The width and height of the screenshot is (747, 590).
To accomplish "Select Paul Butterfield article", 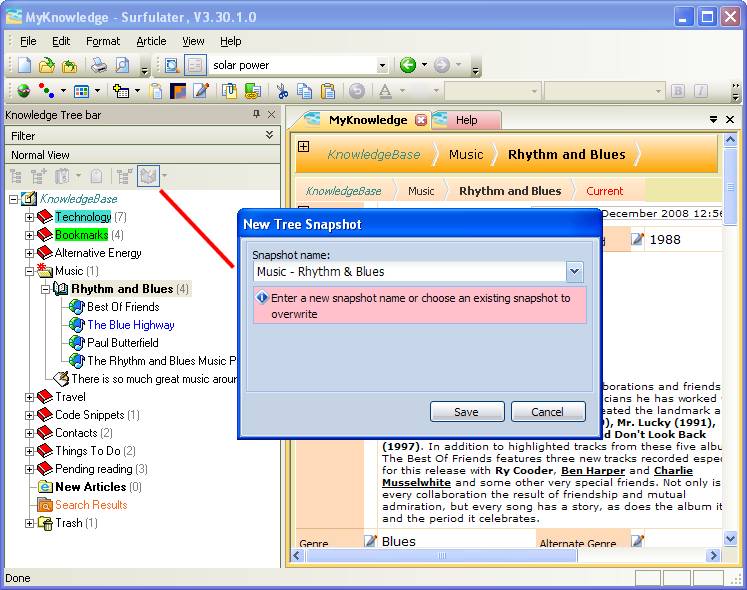I will [x=122, y=343].
